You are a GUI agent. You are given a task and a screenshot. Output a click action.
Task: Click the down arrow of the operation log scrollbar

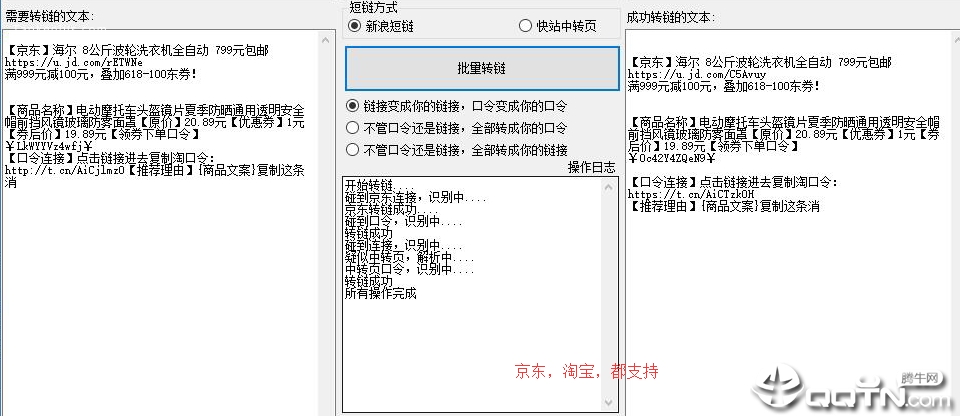coord(609,403)
